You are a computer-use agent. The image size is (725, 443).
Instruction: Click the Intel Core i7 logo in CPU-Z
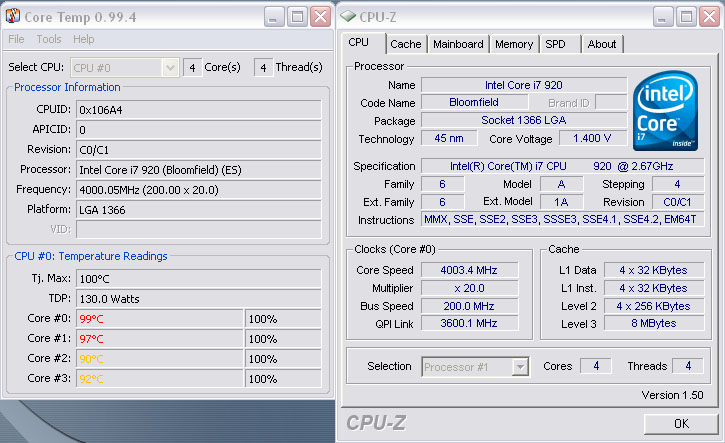pos(665,111)
